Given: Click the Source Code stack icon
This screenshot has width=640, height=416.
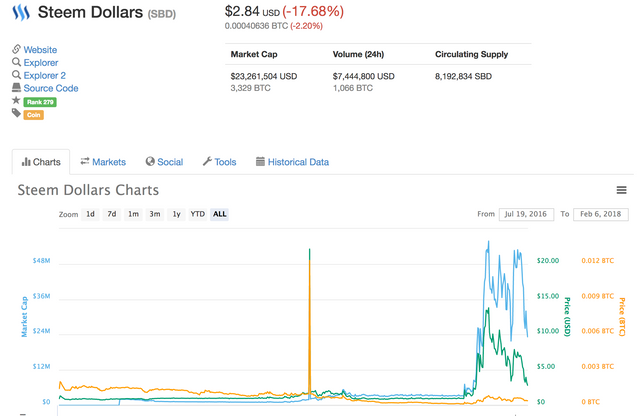Looking at the screenshot, I should point(16,88).
